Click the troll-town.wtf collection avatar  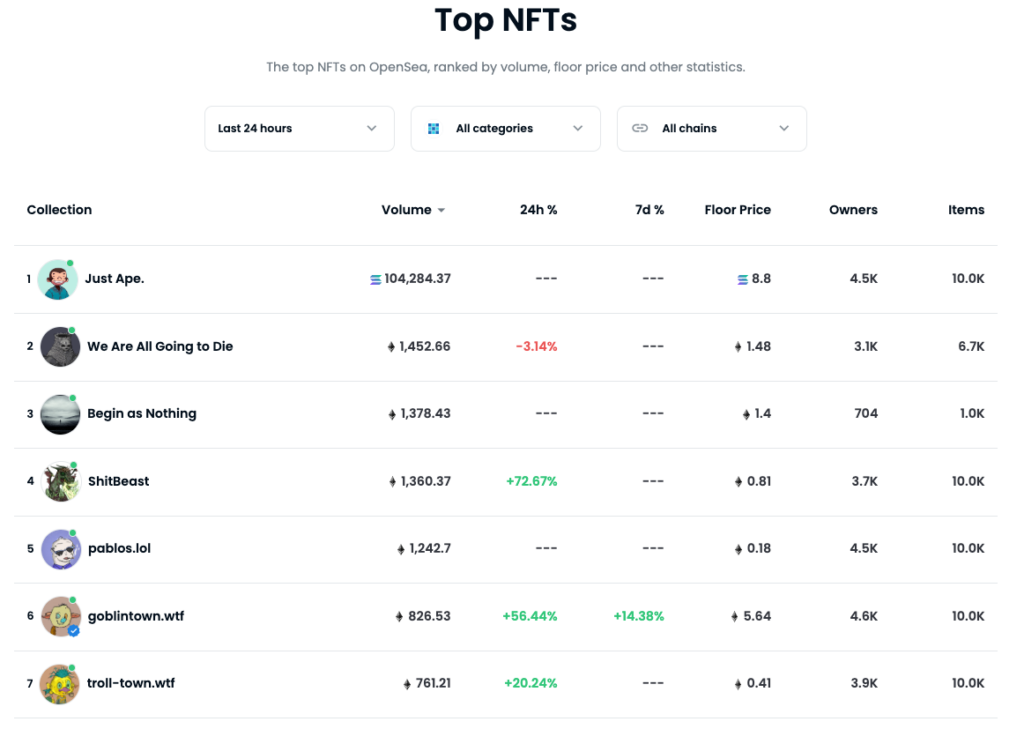(x=59, y=684)
